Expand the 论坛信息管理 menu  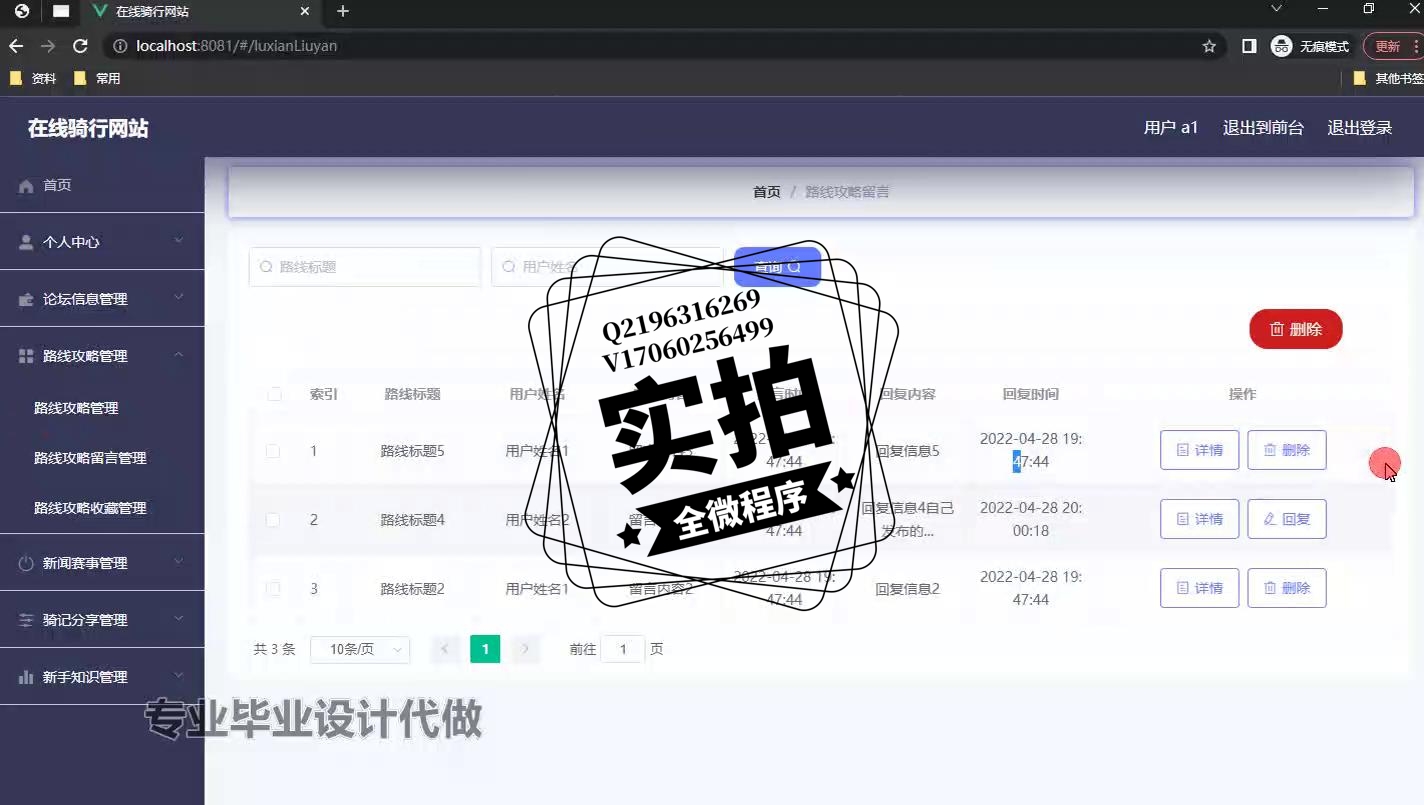coord(178,298)
